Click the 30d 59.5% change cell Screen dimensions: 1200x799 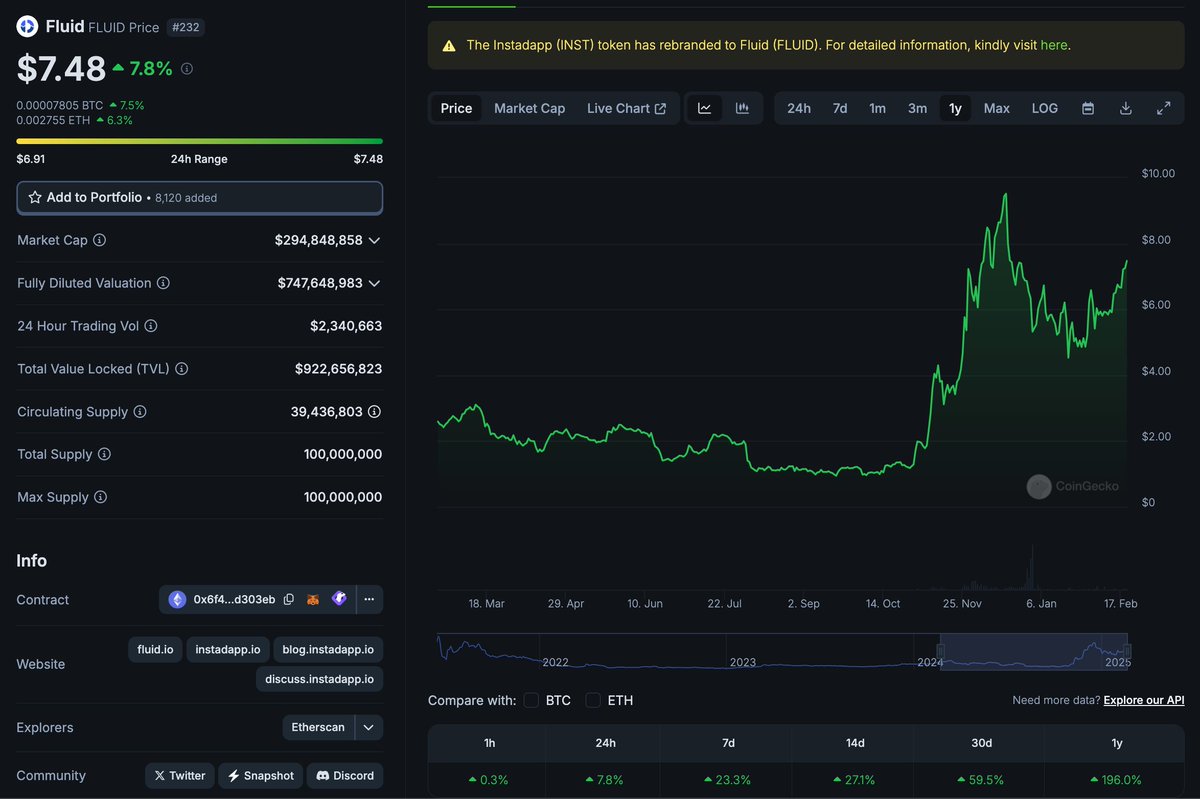(x=981, y=780)
